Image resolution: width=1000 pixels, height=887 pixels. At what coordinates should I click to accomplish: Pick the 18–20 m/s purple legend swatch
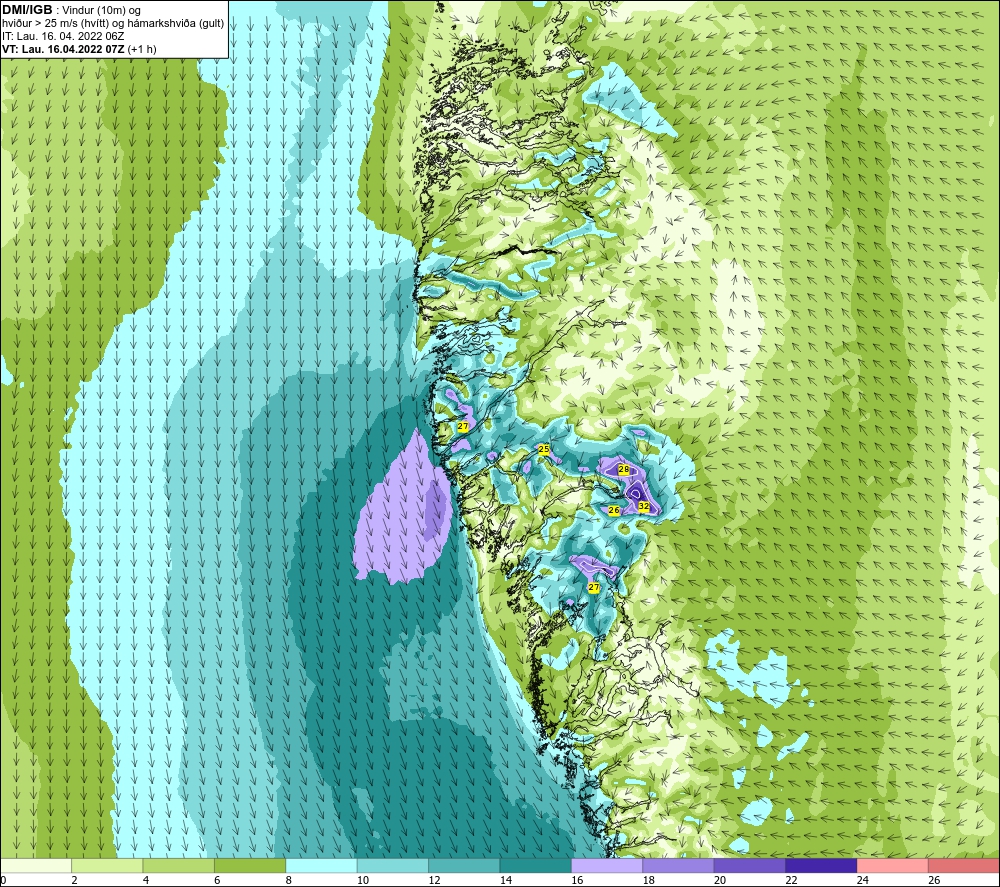[679, 865]
